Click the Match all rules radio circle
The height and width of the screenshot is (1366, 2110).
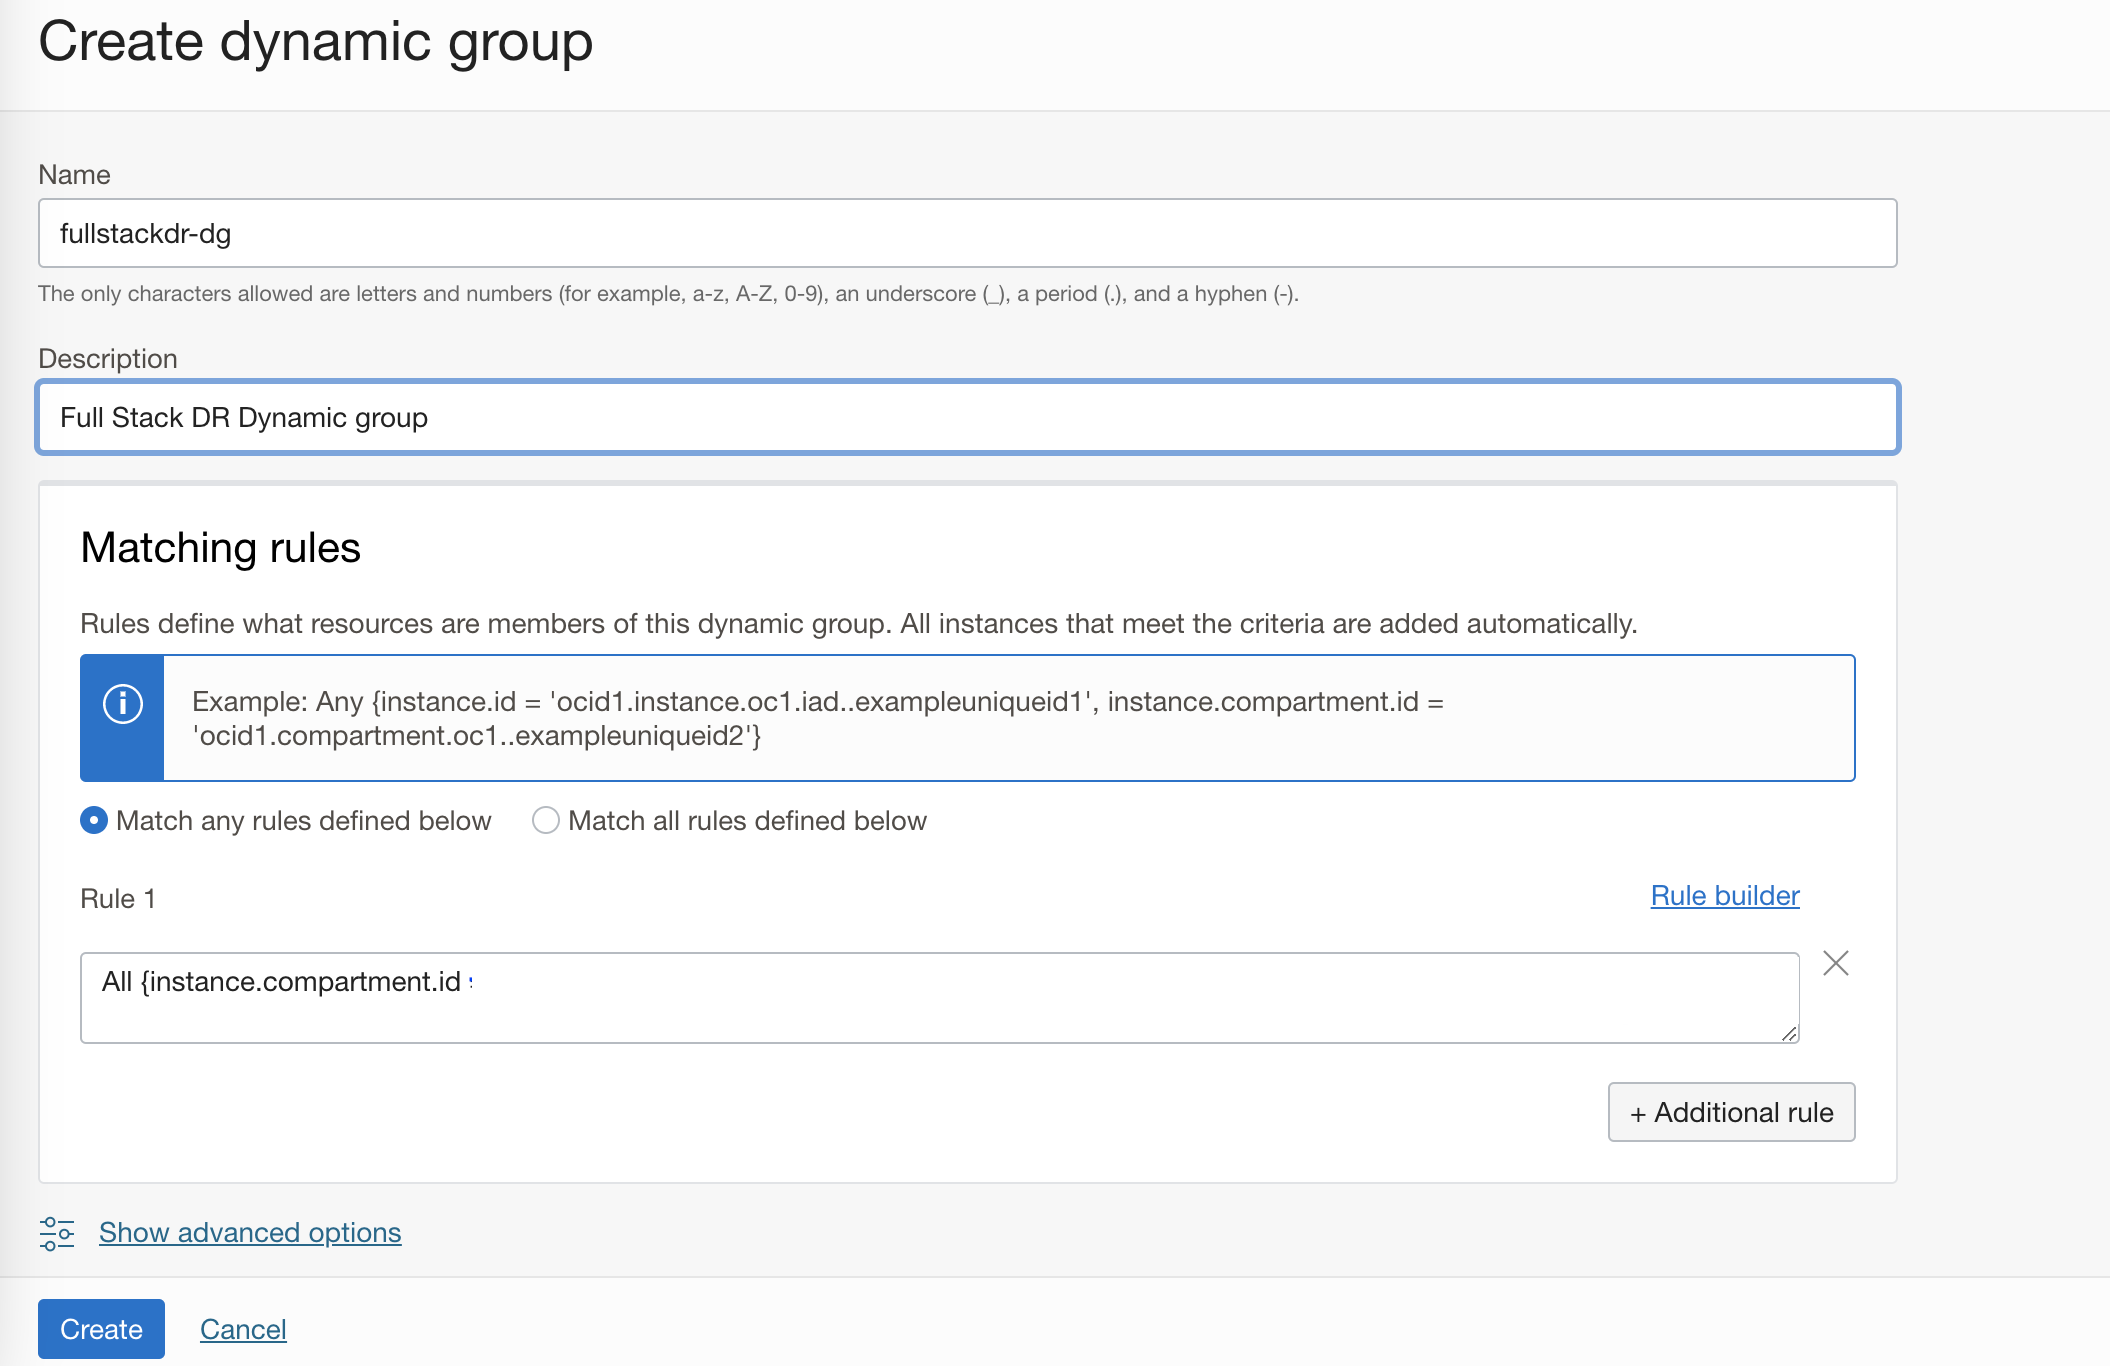tap(546, 820)
